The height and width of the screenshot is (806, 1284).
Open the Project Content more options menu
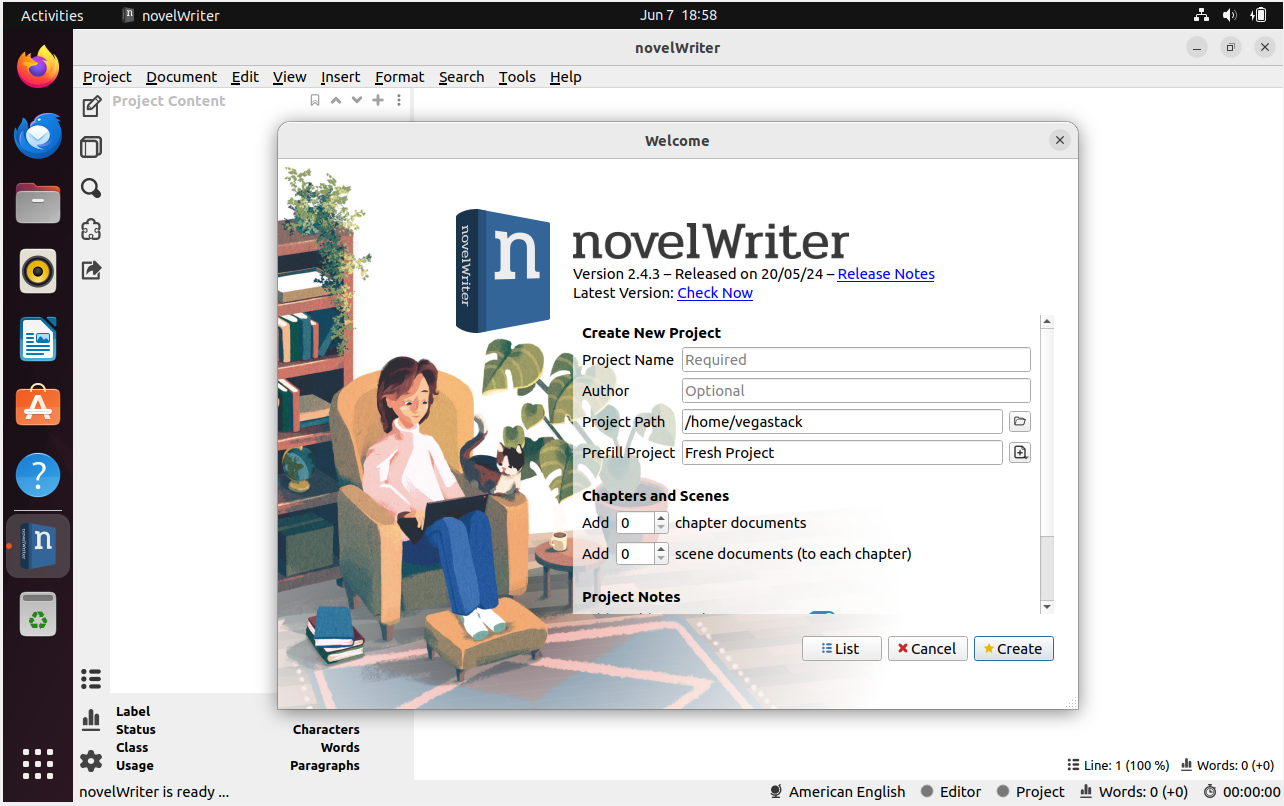pos(399,100)
